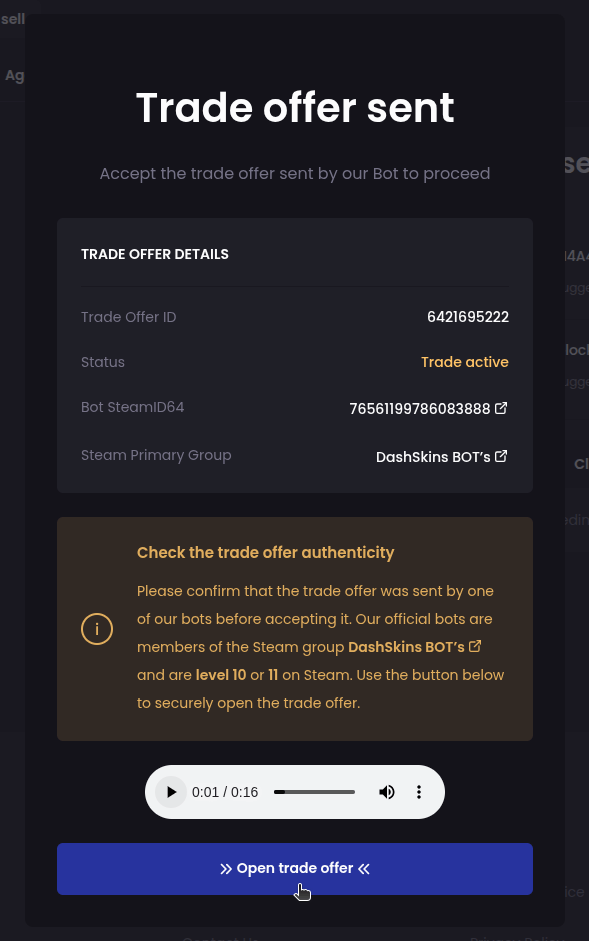
Task: Click the partially visible sell menu item
Action: click(11, 18)
